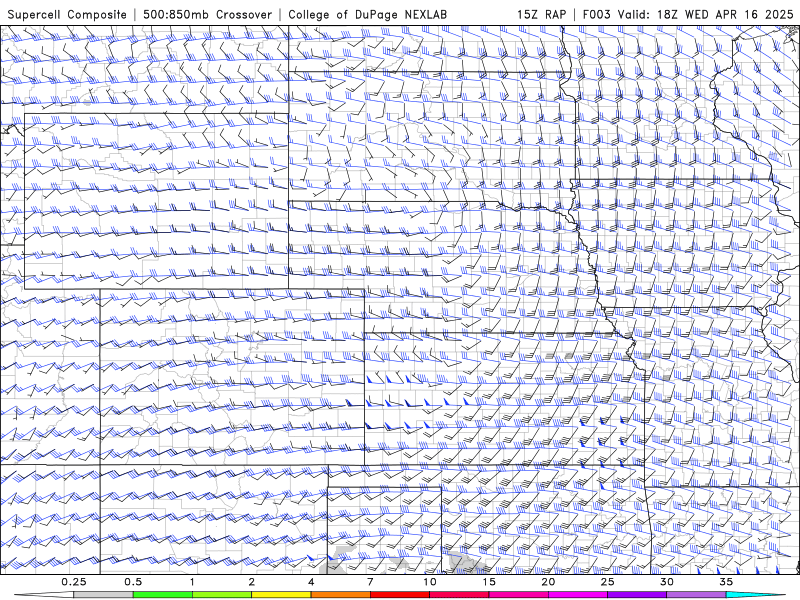The width and height of the screenshot is (800, 600).
Task: Click the legend value 15 on the scale
Action: [489, 582]
